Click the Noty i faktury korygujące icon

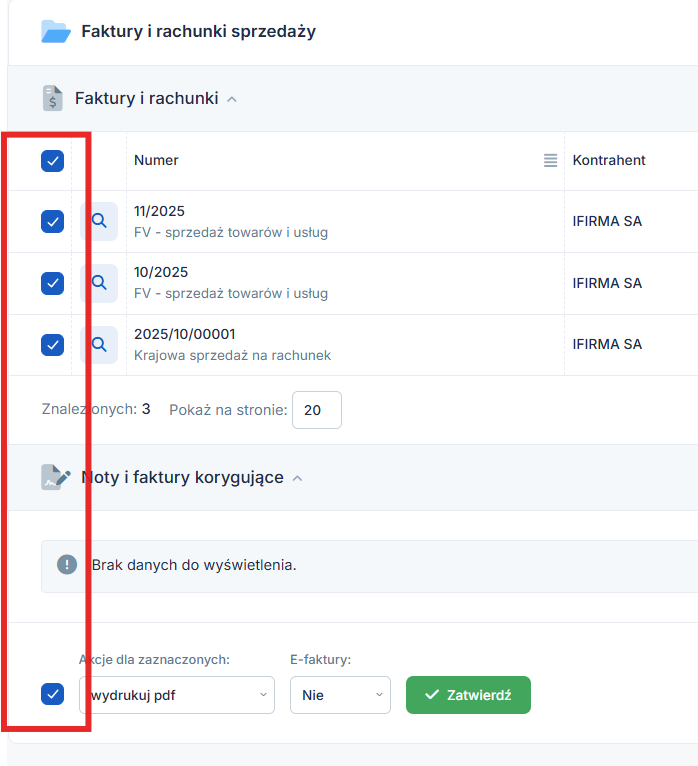pos(56,477)
